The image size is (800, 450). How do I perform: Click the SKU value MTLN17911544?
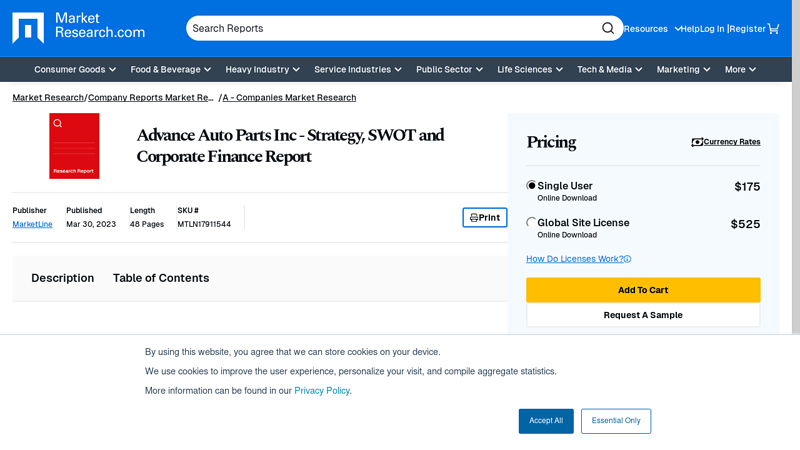204,224
